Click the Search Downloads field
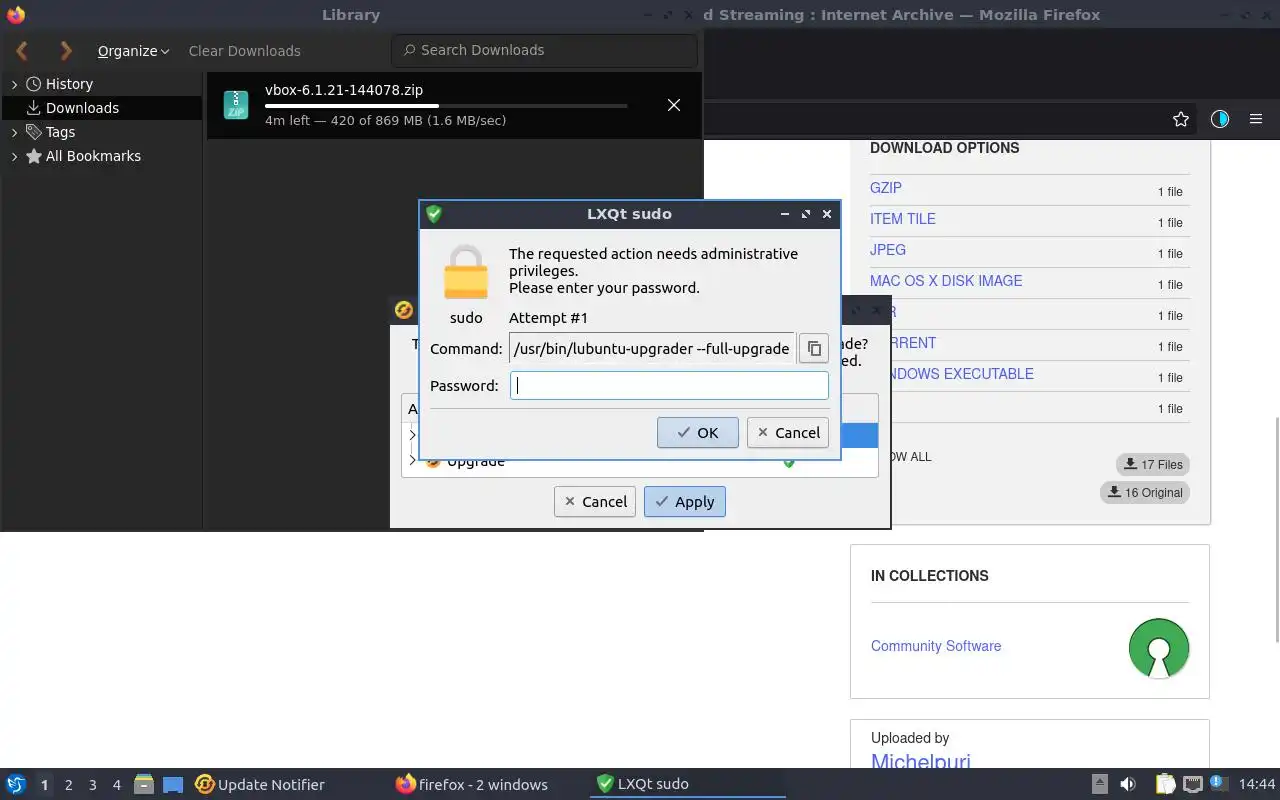The height and width of the screenshot is (800, 1280). [544, 50]
